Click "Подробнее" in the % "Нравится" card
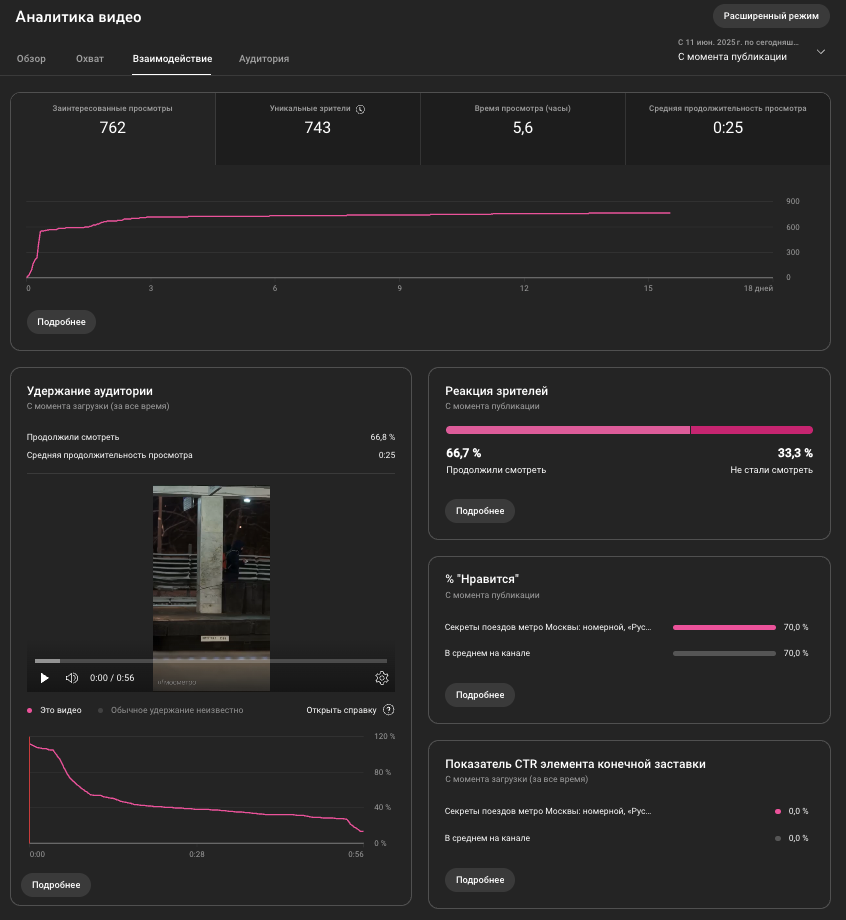Viewport: 846px width, 920px height. [x=480, y=694]
